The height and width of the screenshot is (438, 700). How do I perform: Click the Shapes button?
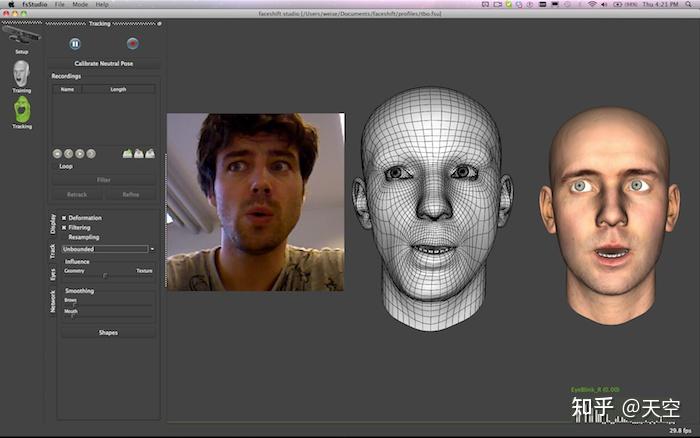tap(108, 333)
